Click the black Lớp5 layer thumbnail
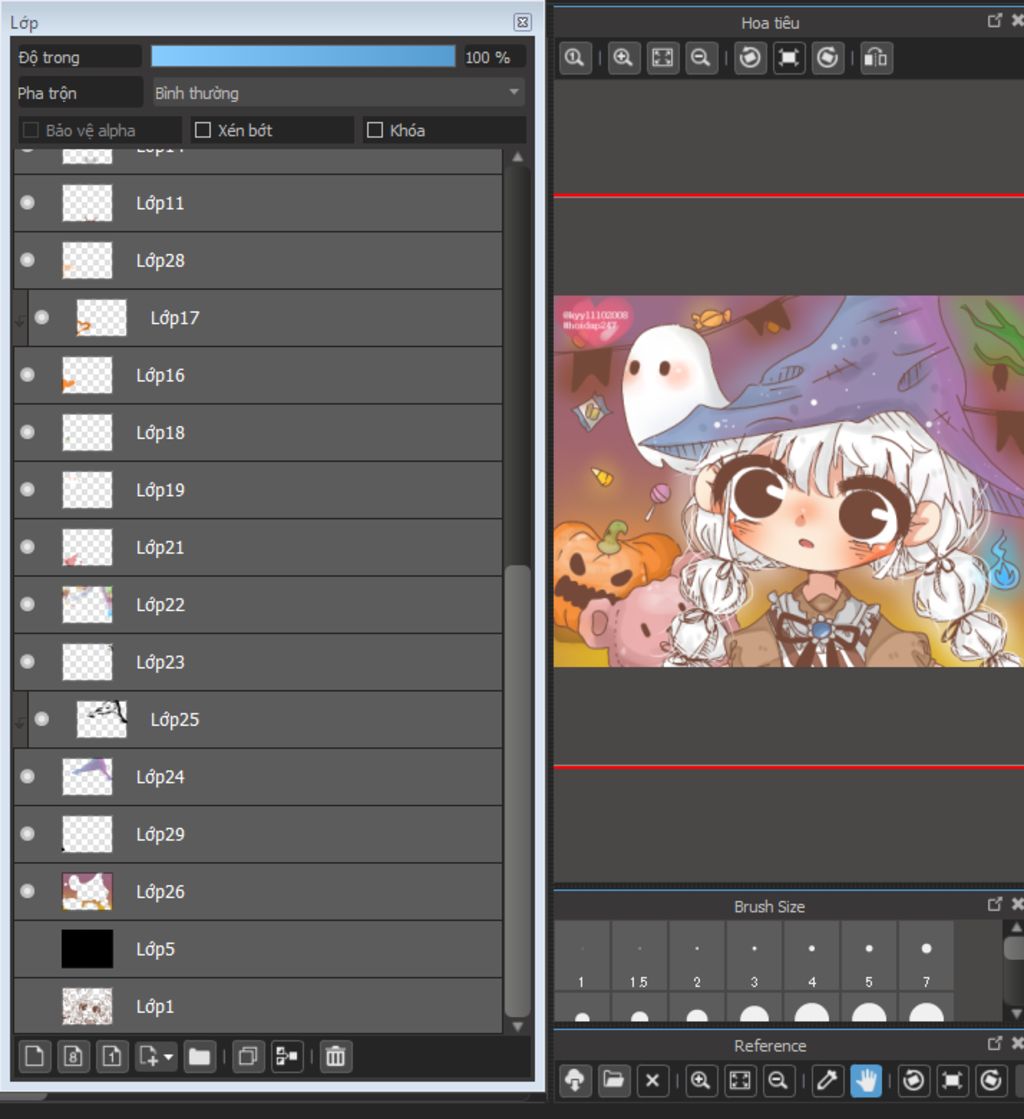Image resolution: width=1024 pixels, height=1119 pixels. click(87, 949)
